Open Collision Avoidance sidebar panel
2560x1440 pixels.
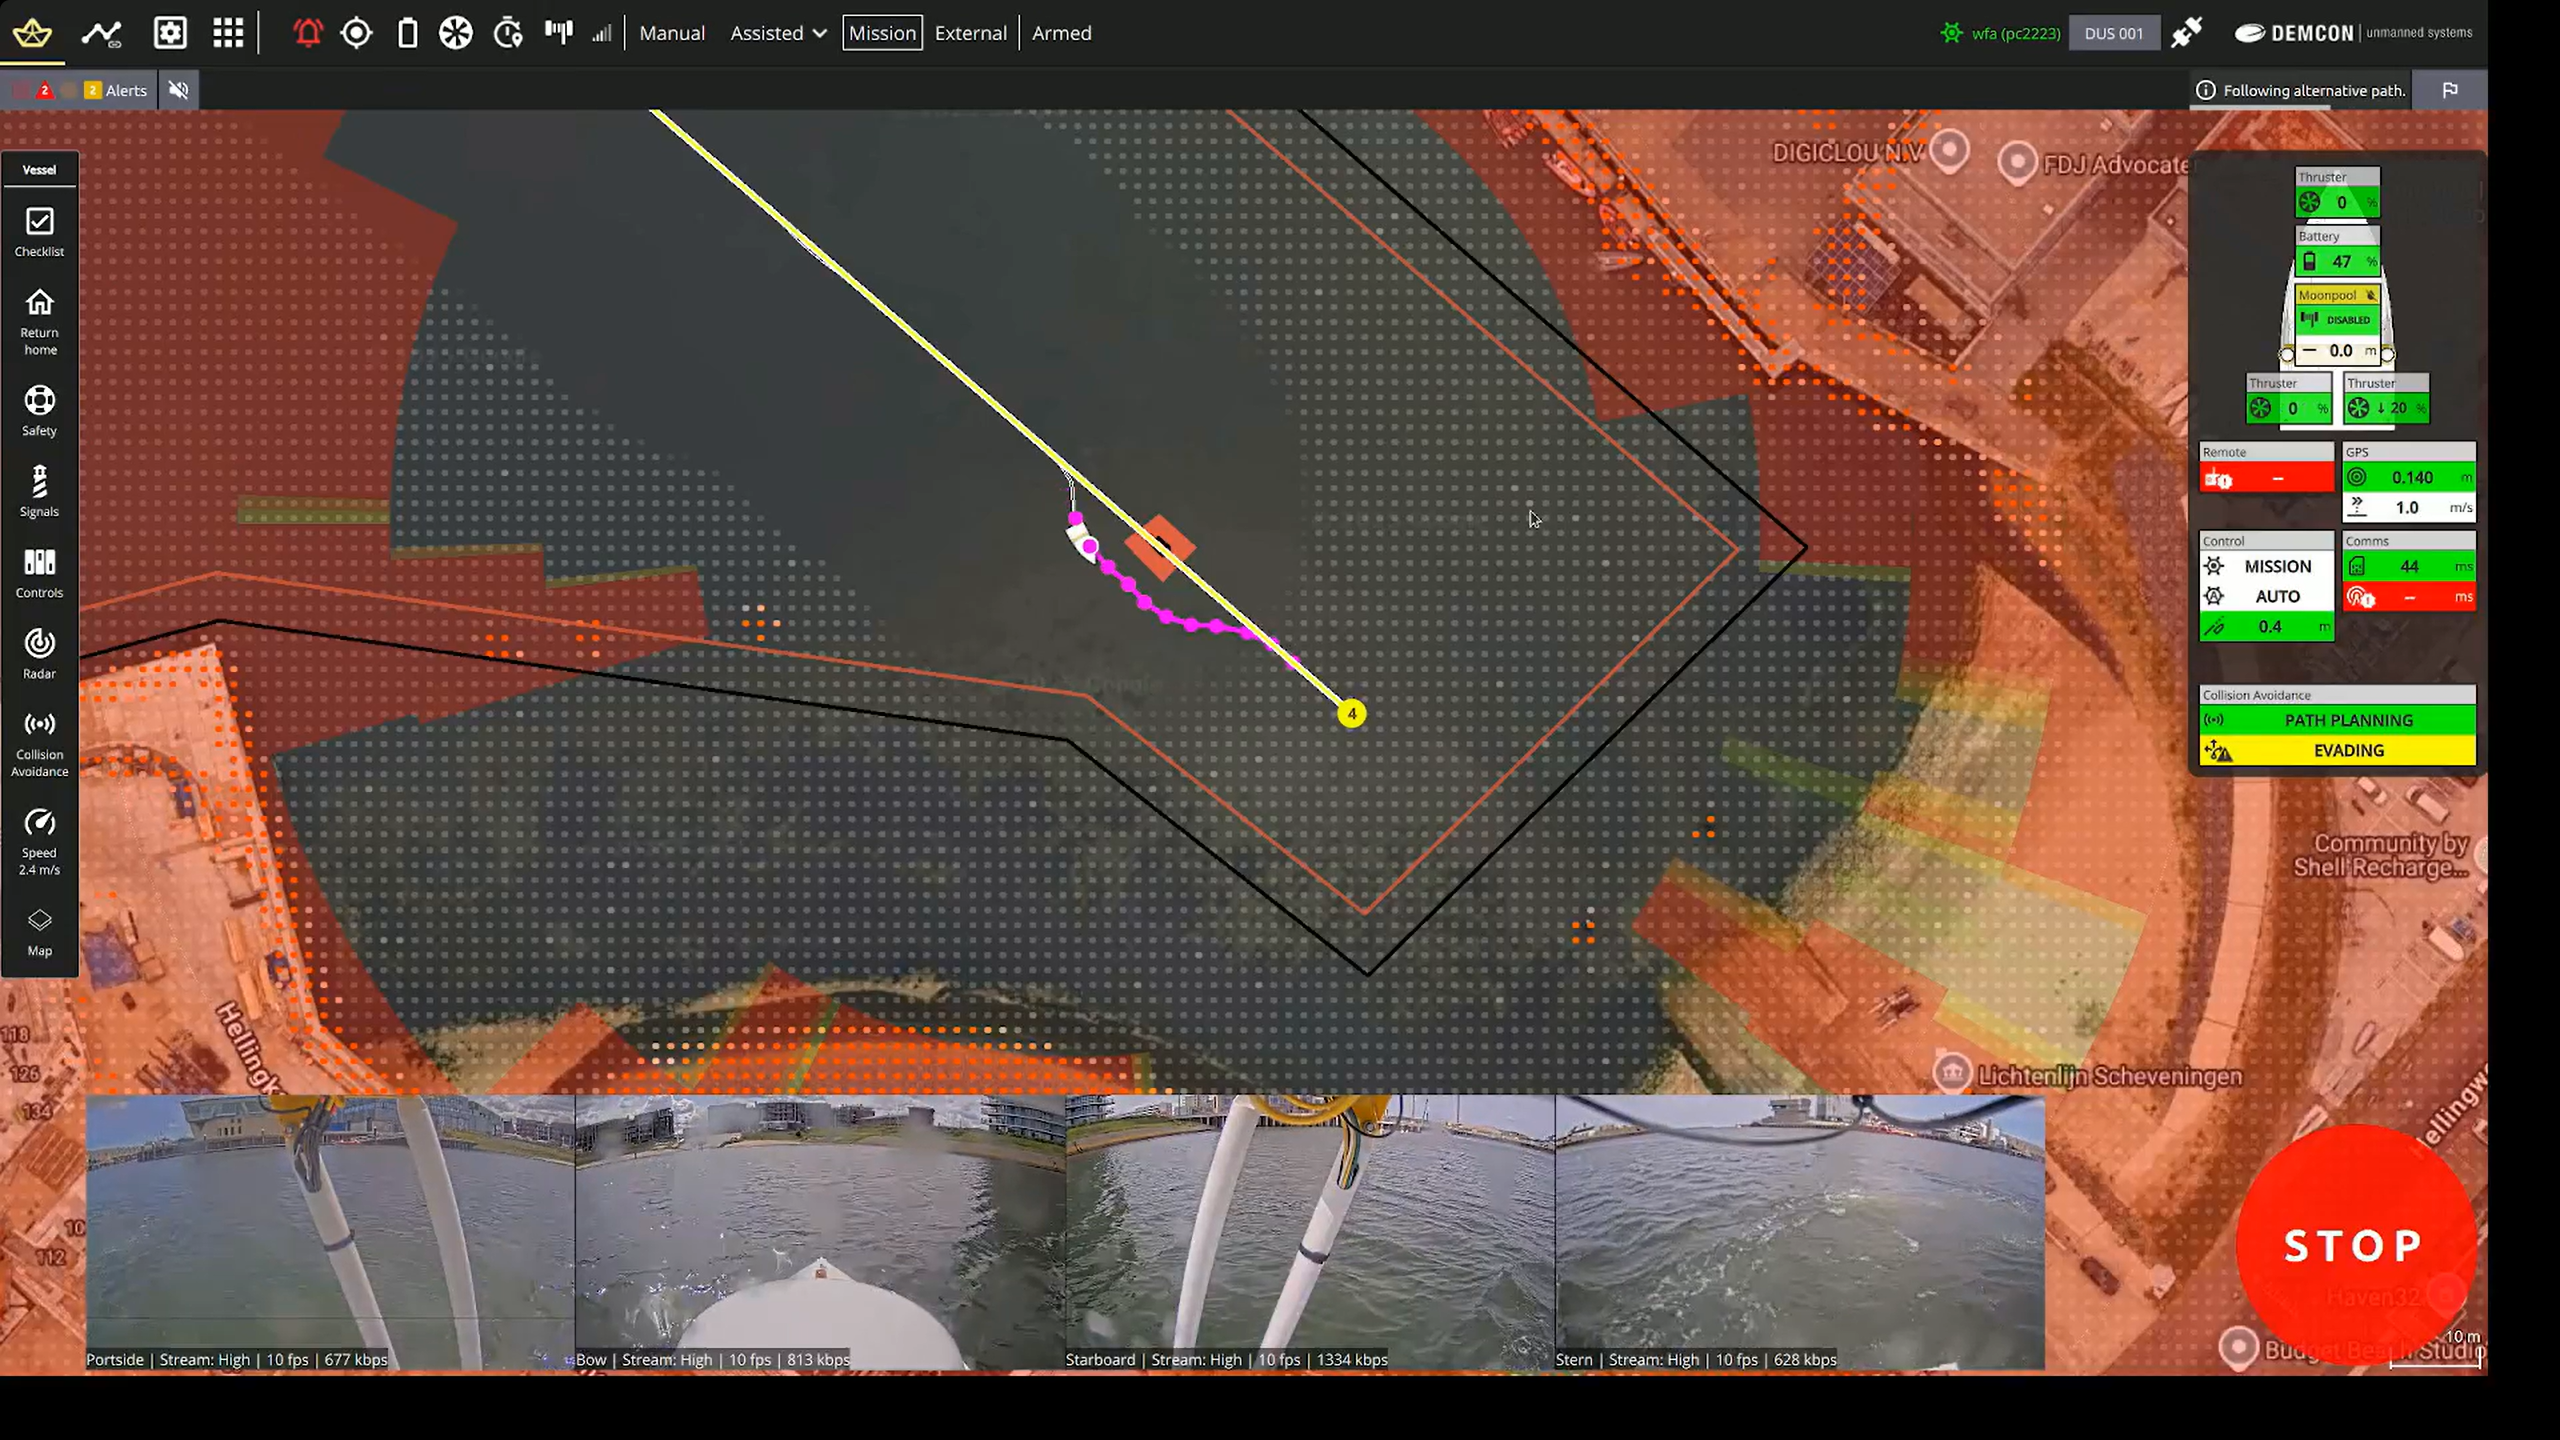tap(39, 744)
